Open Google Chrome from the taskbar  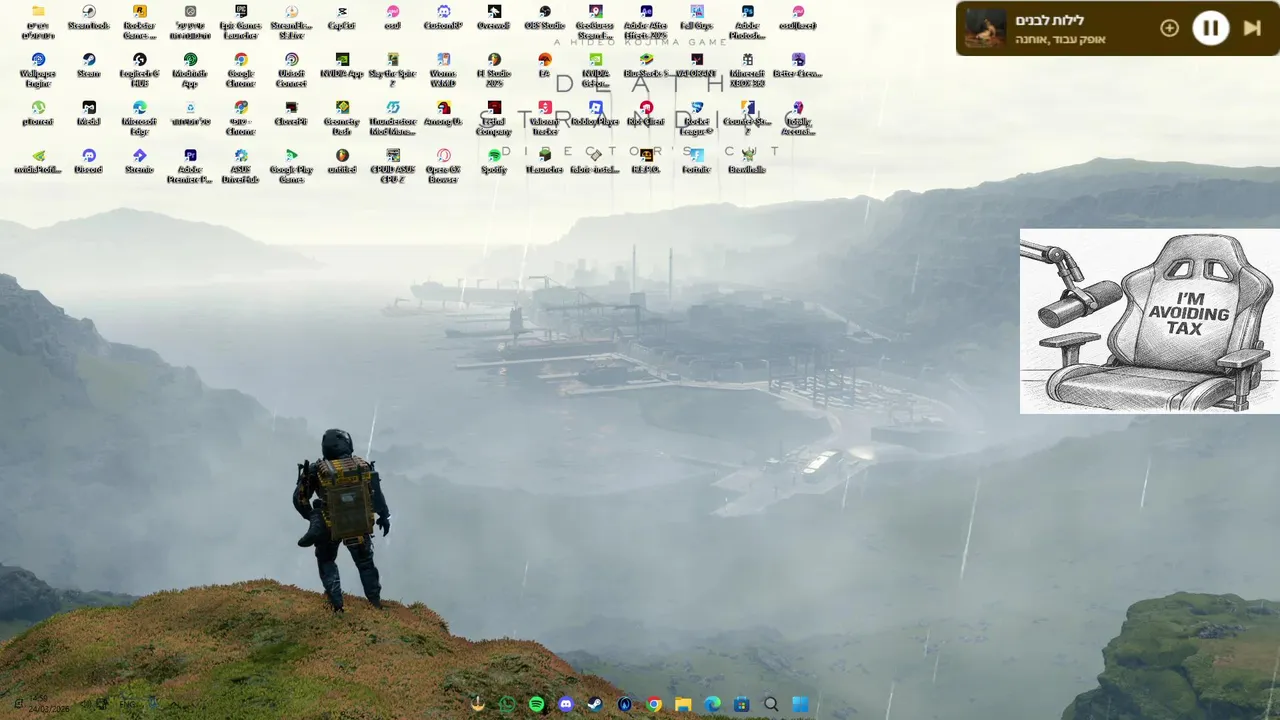point(654,704)
